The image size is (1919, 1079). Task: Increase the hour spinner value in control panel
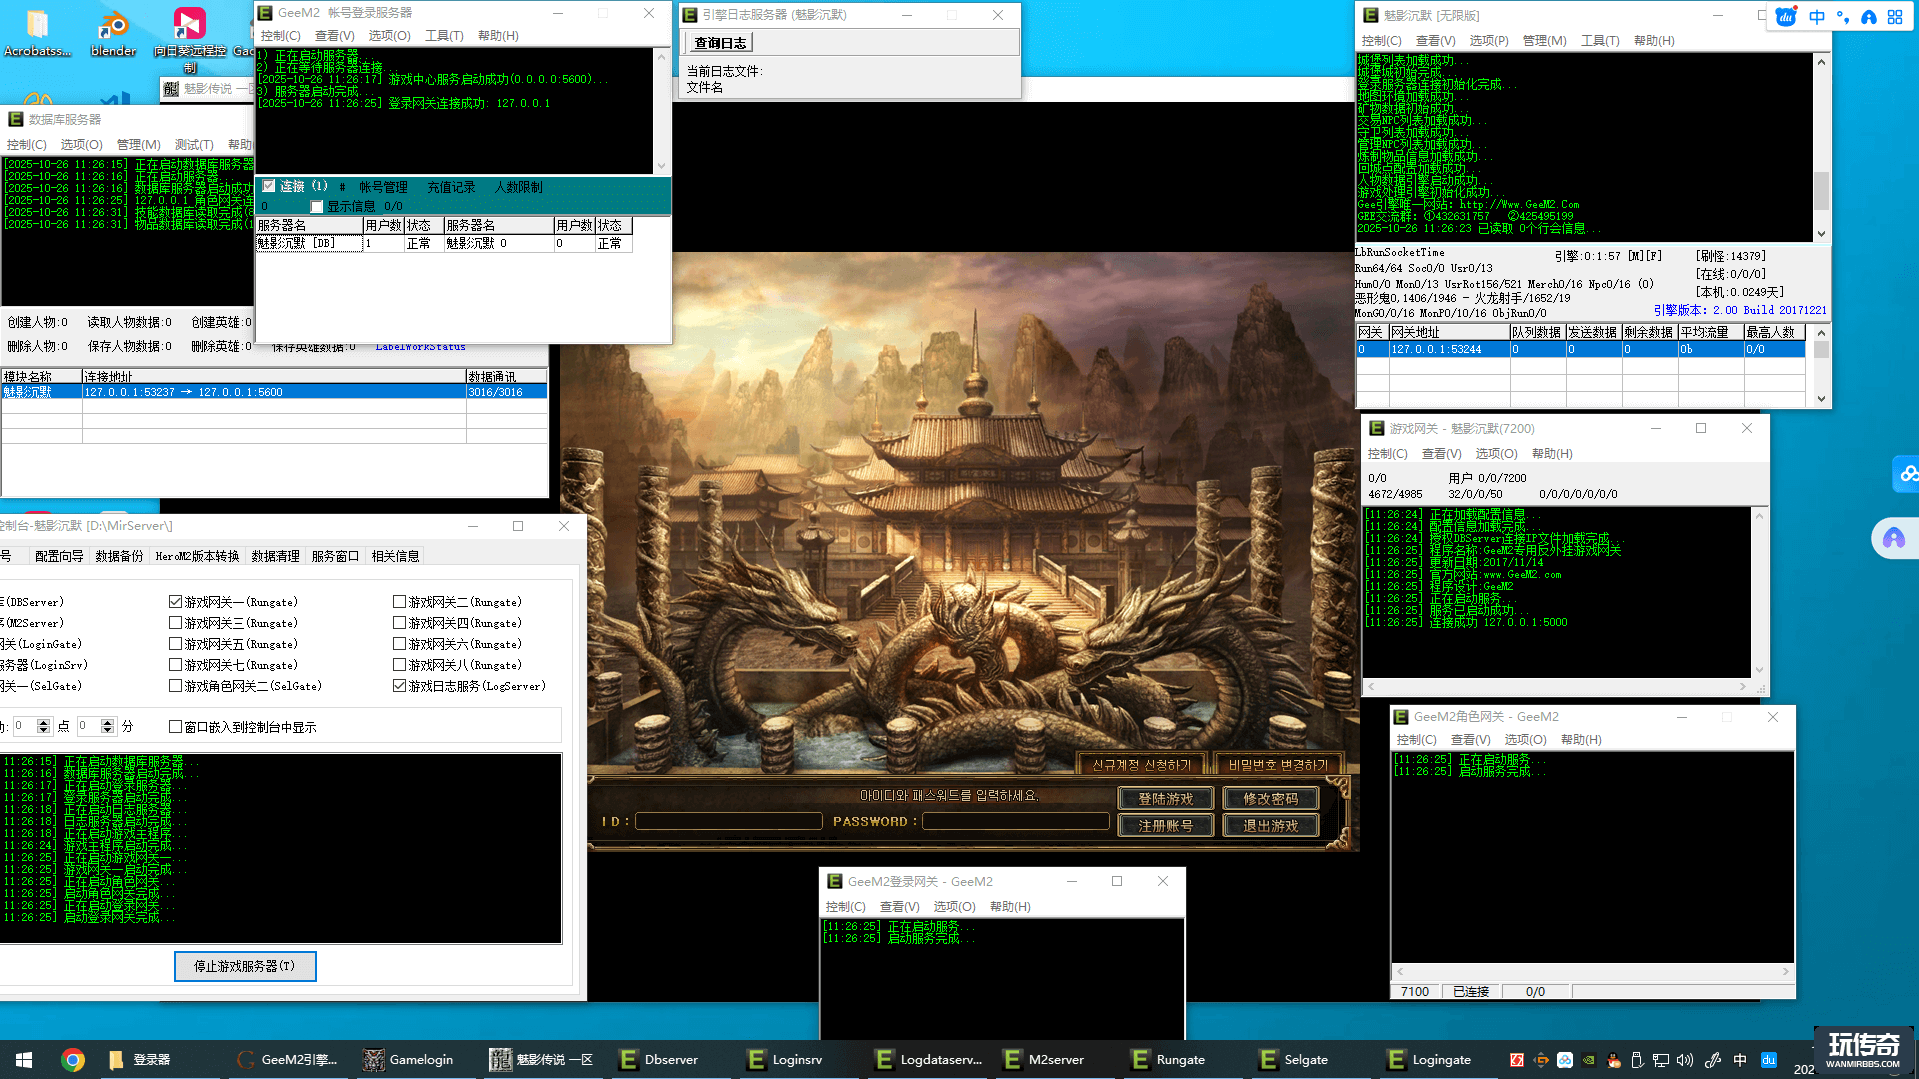coord(43,722)
